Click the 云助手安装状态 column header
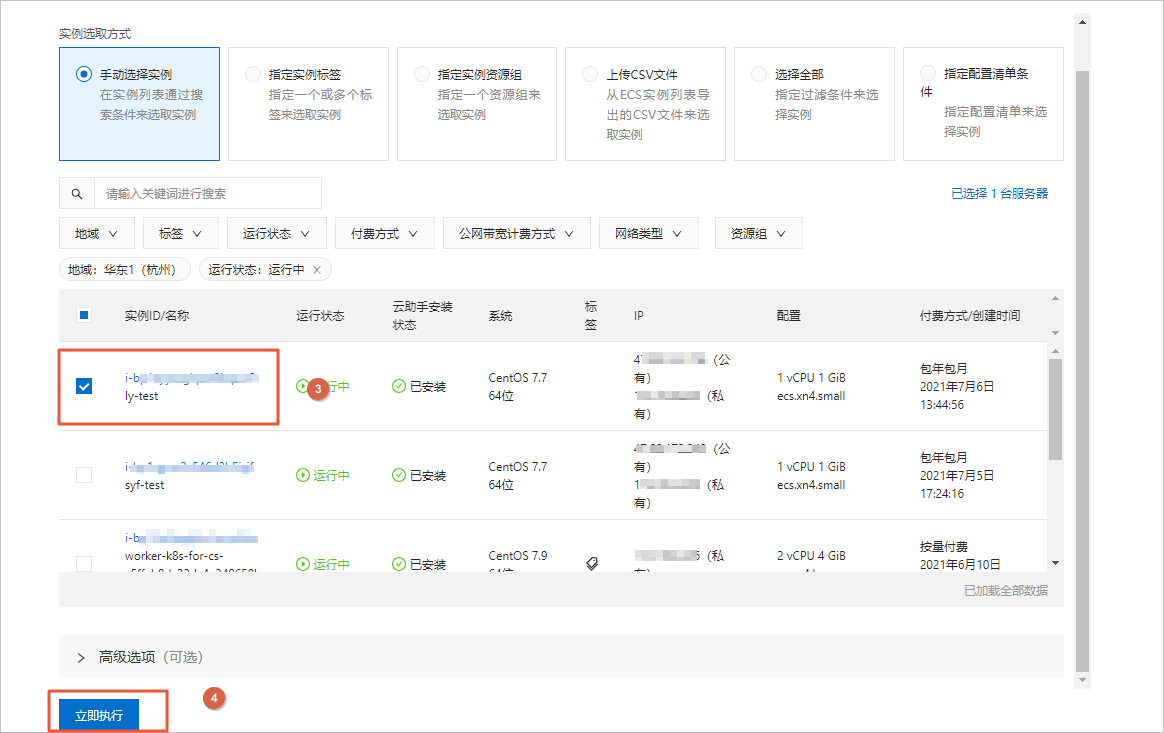This screenshot has width=1164, height=733. 422,316
